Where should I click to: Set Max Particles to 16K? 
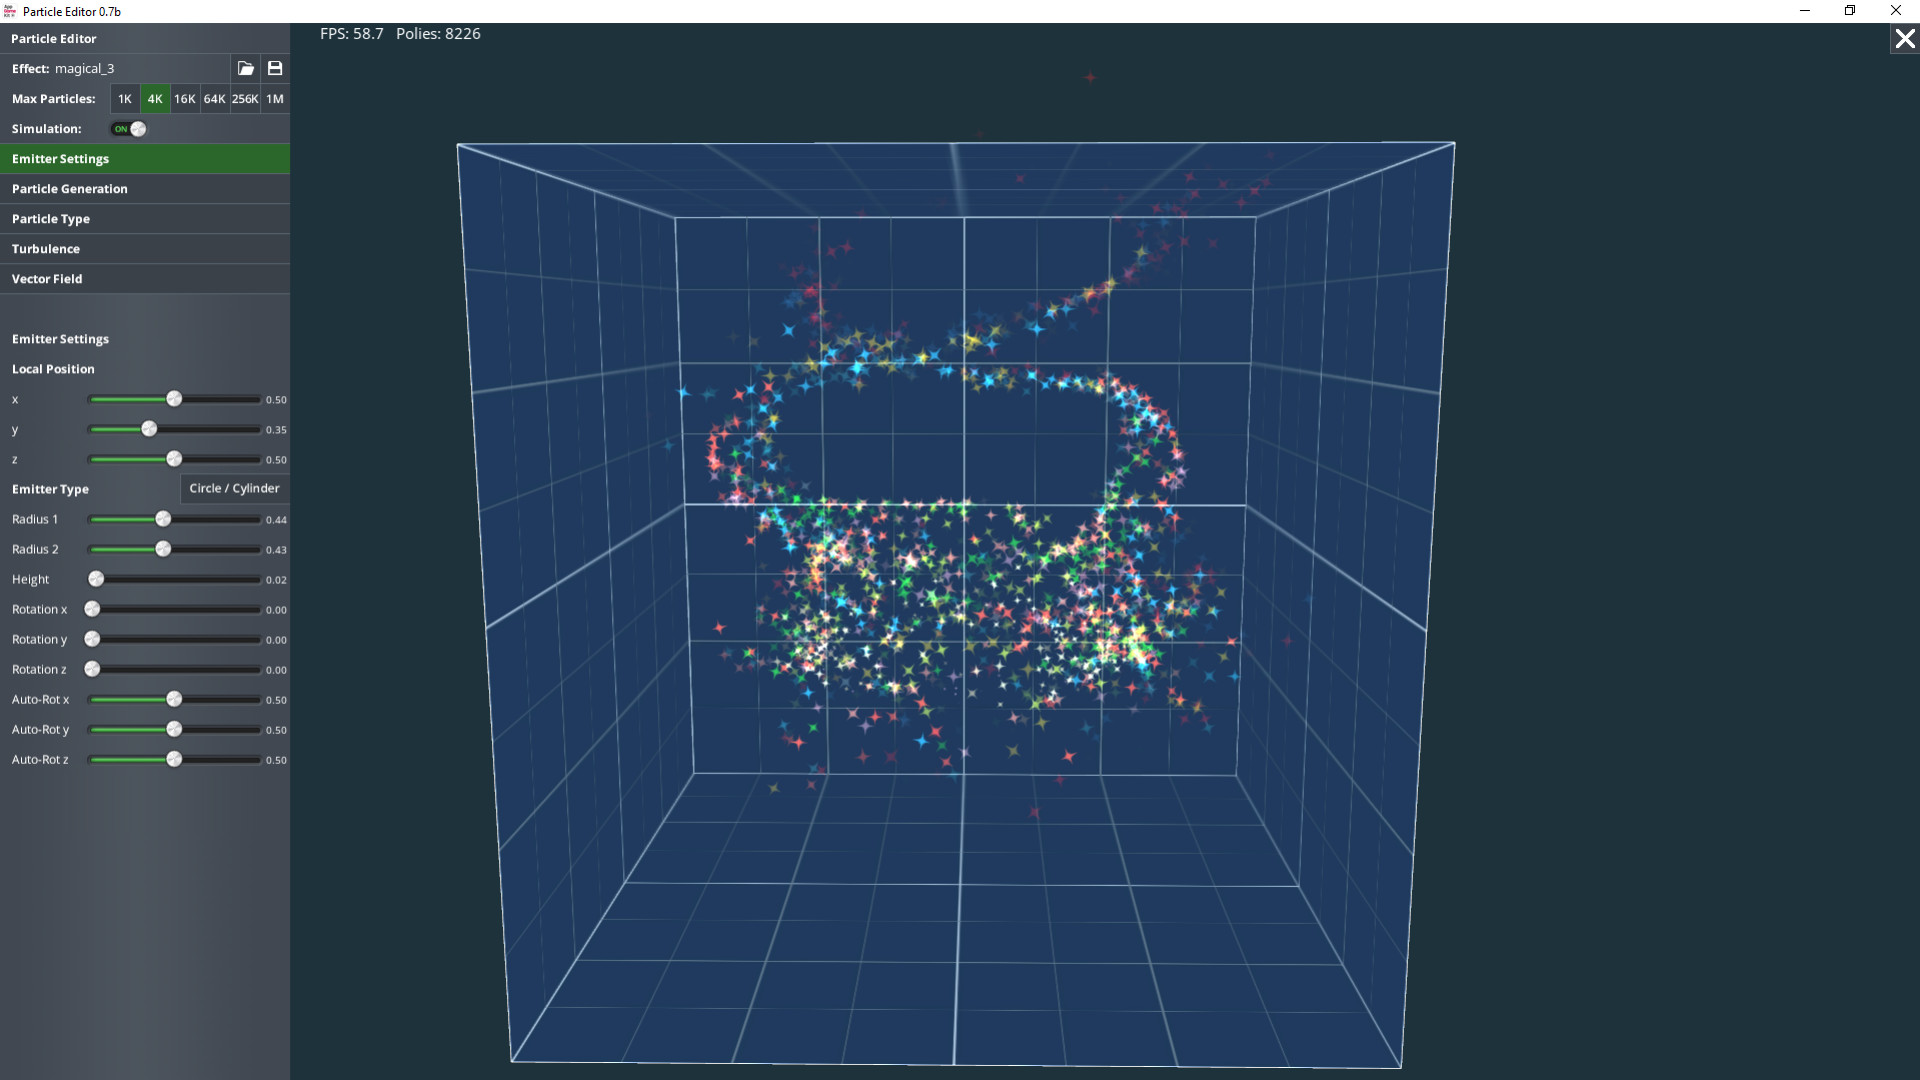click(184, 99)
